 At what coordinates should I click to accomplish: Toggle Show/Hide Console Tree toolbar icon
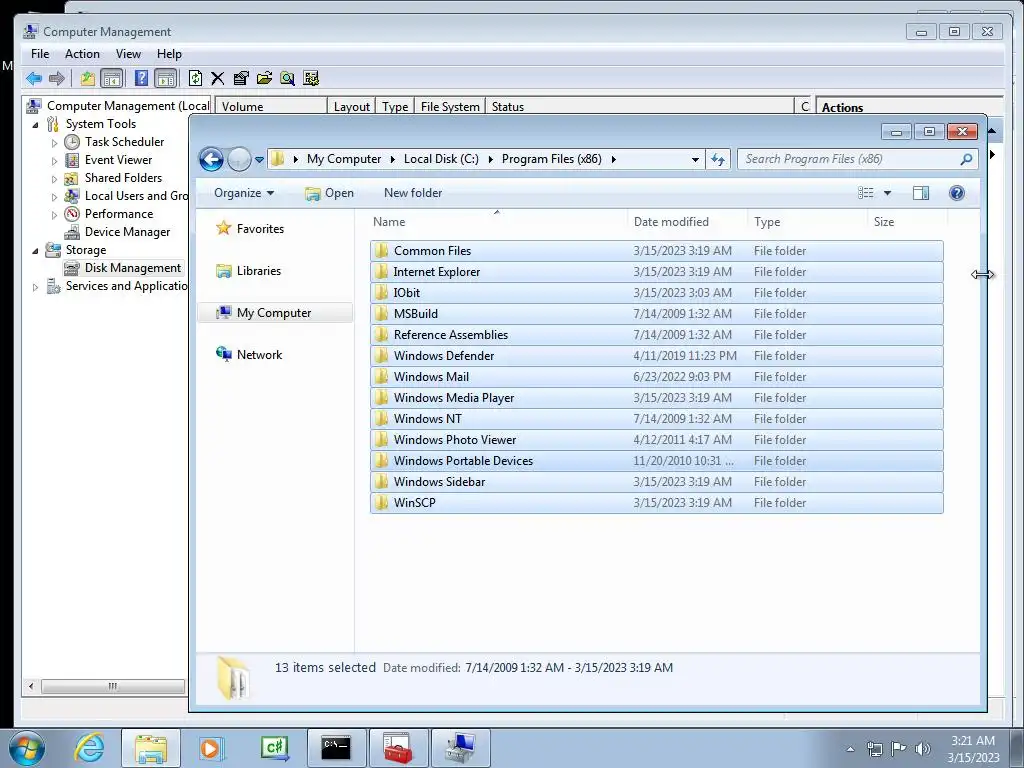point(112,79)
